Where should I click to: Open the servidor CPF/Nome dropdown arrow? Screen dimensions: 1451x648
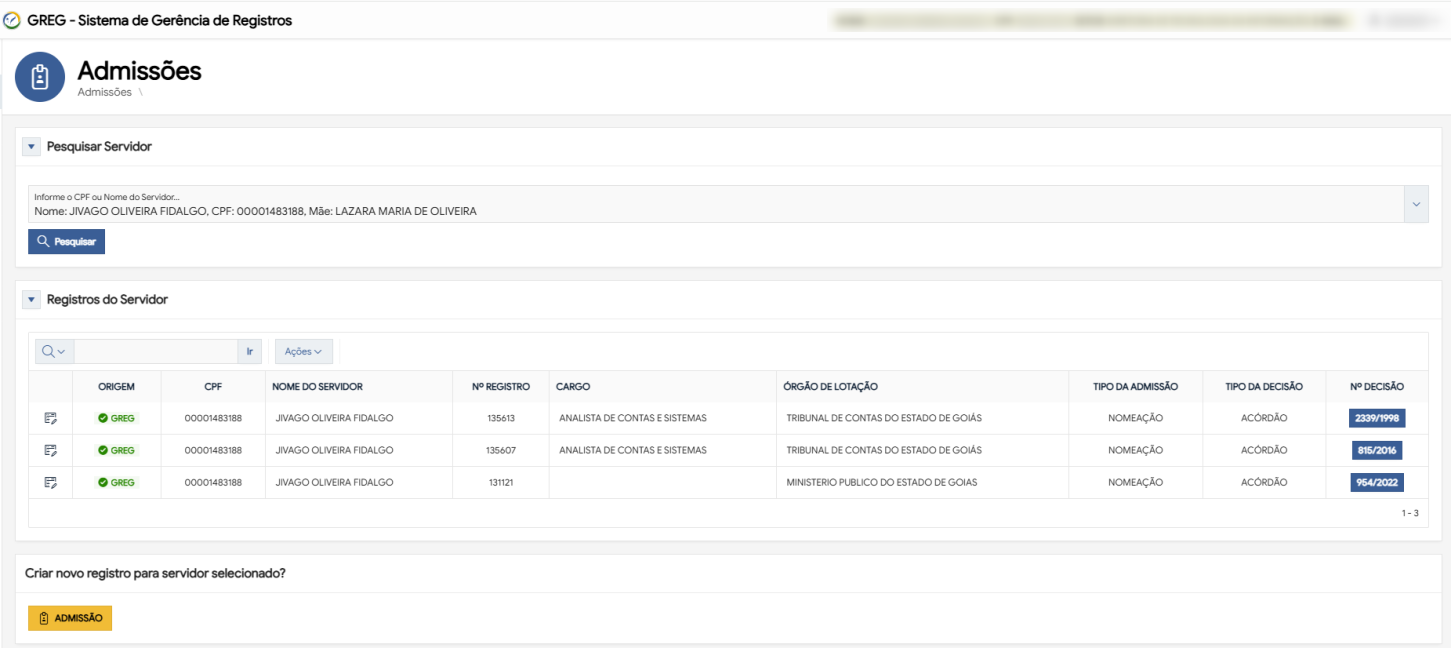(x=1416, y=204)
